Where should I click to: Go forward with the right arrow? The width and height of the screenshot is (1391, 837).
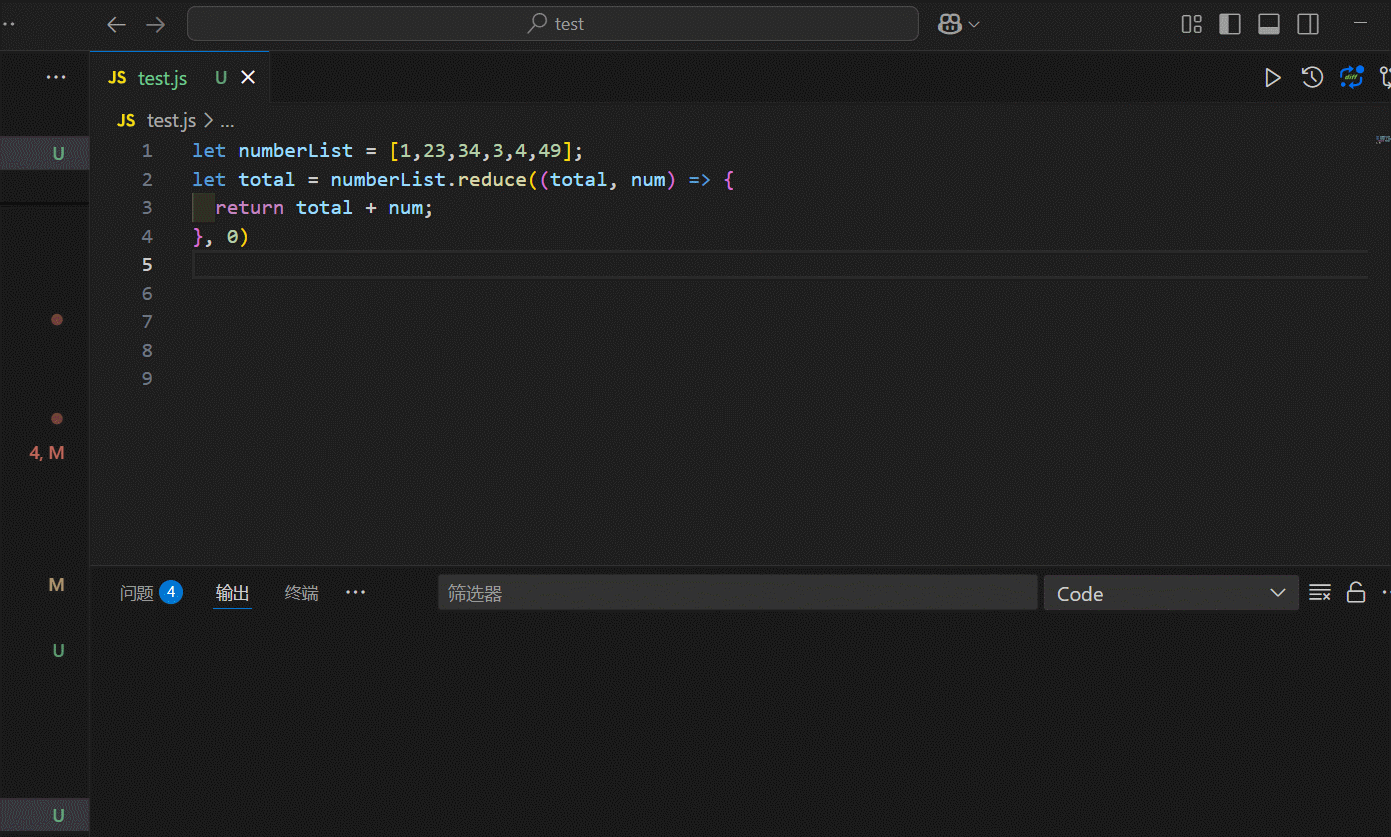tap(155, 24)
